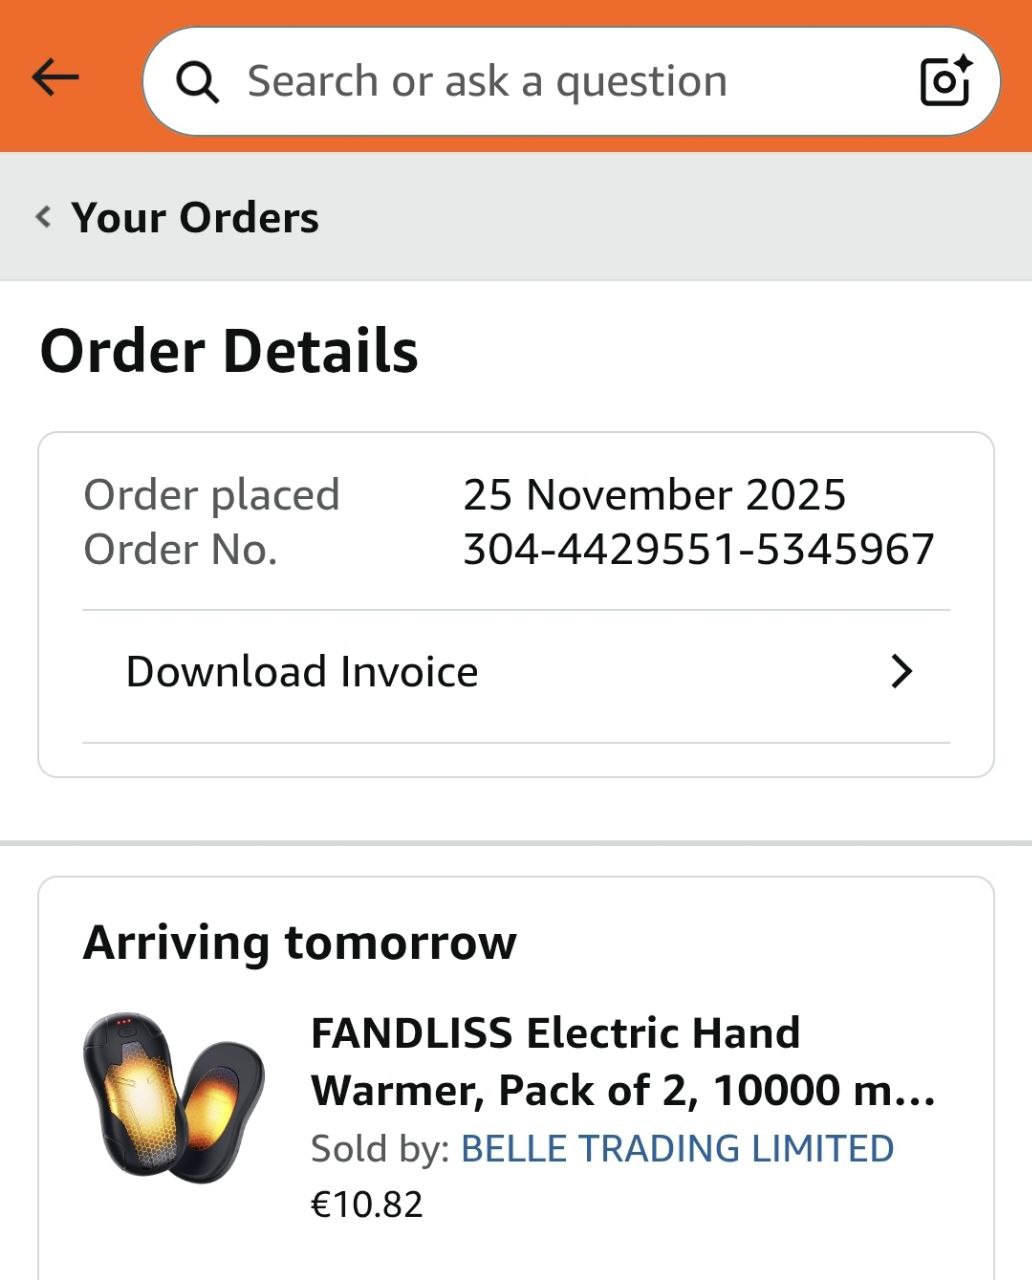This screenshot has height=1280, width=1032.
Task: Tap the Order placed label
Action: (211, 495)
